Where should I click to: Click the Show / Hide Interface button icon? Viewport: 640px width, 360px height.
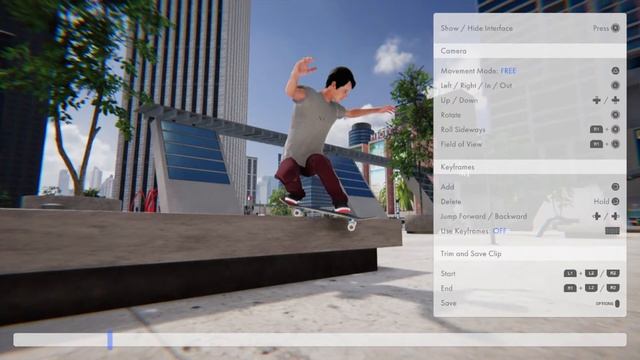[615, 28]
